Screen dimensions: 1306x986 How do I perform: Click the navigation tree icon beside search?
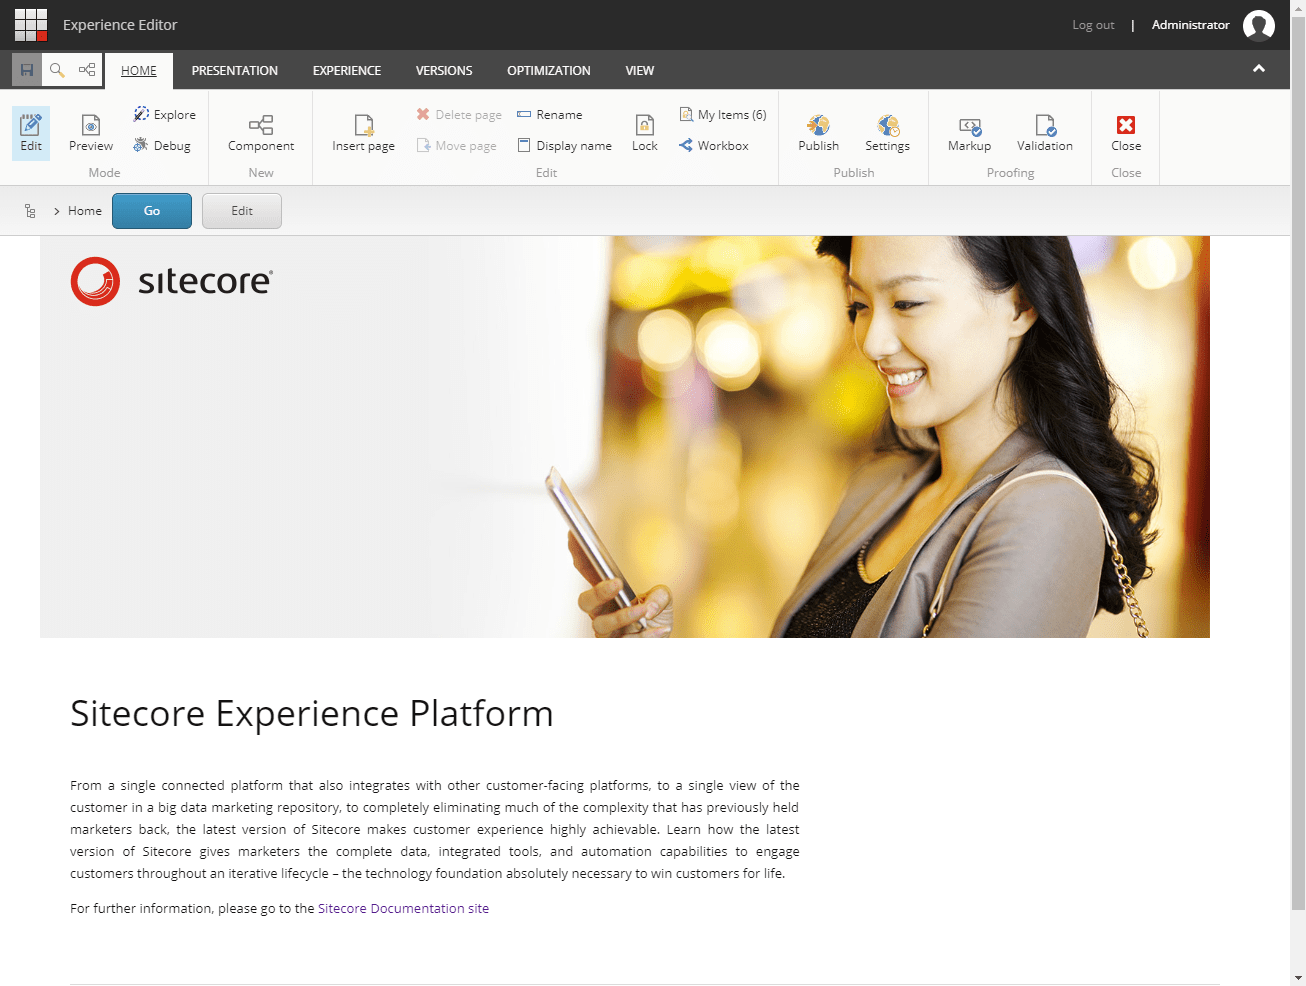(87, 70)
